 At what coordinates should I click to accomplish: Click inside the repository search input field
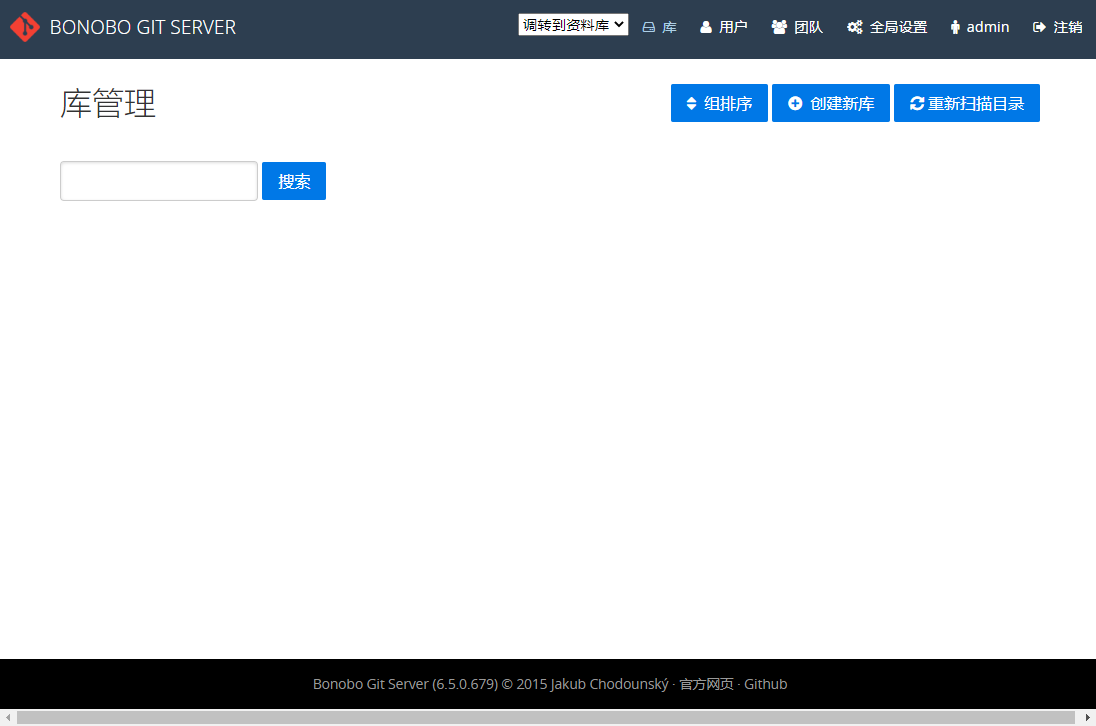(x=158, y=181)
